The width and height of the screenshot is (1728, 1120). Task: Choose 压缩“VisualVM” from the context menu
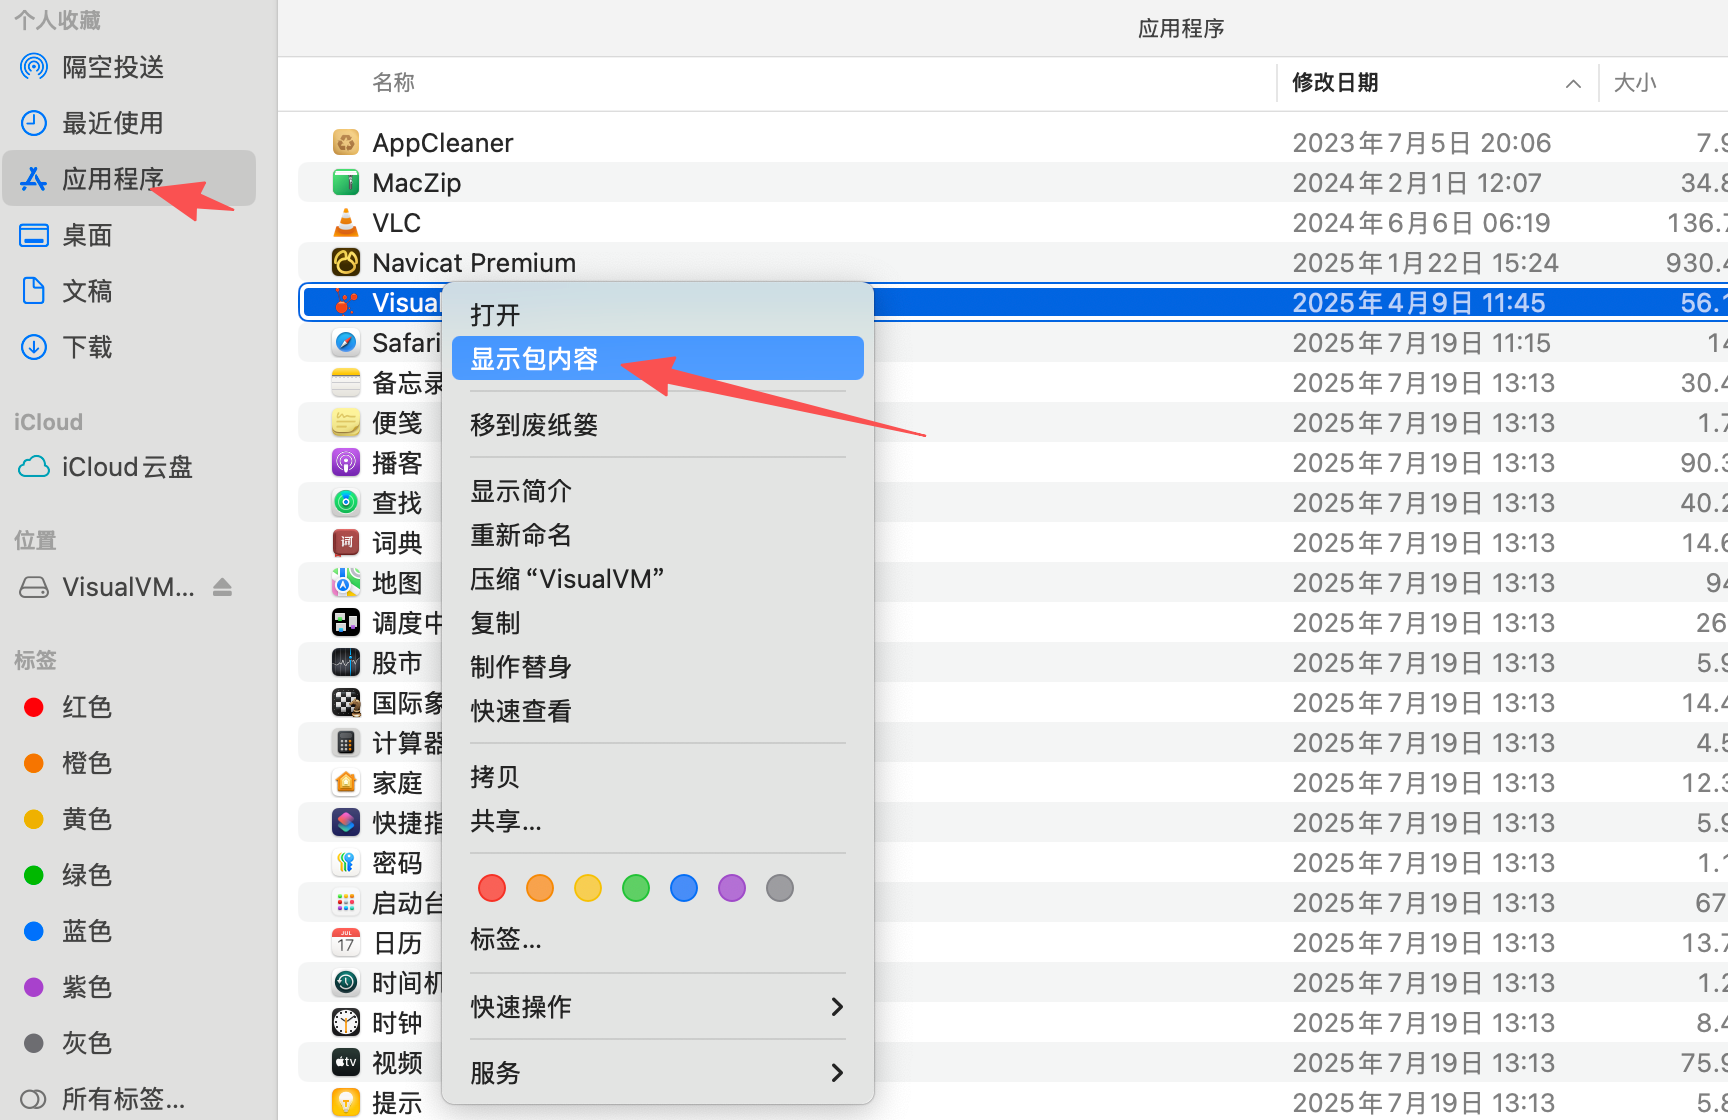pyautogui.click(x=658, y=579)
